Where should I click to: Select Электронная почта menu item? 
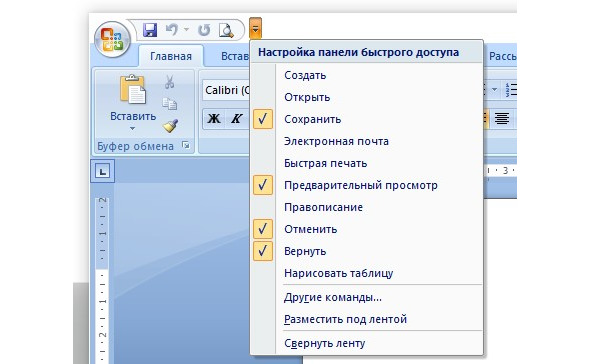point(367,141)
